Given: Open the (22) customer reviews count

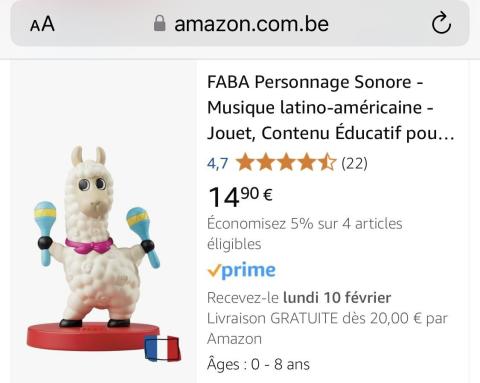Looking at the screenshot, I should pyautogui.click(x=354, y=163).
